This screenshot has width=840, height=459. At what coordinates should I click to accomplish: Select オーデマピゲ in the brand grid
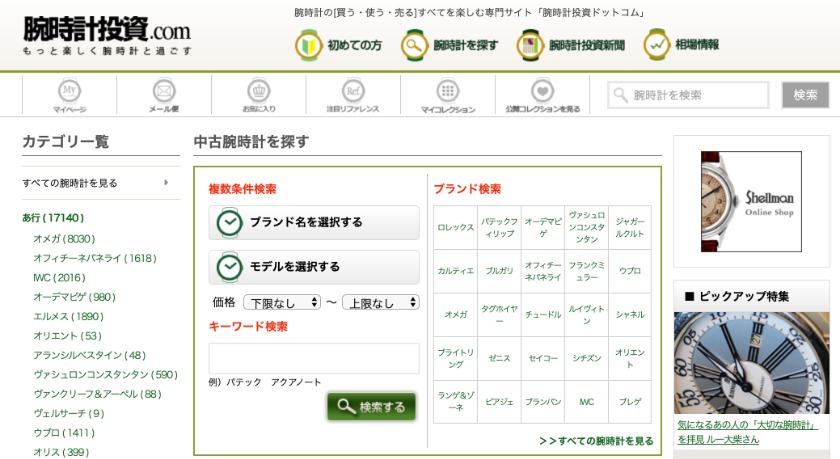click(543, 228)
